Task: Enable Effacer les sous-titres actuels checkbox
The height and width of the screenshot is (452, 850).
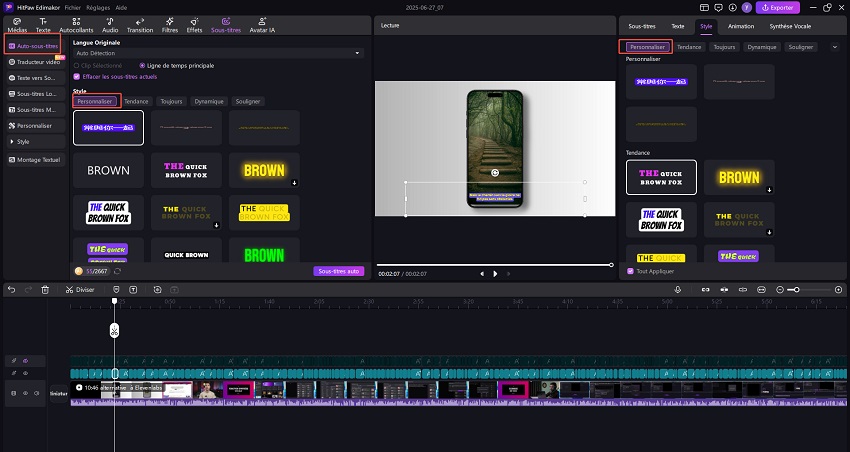Action: 76,76
